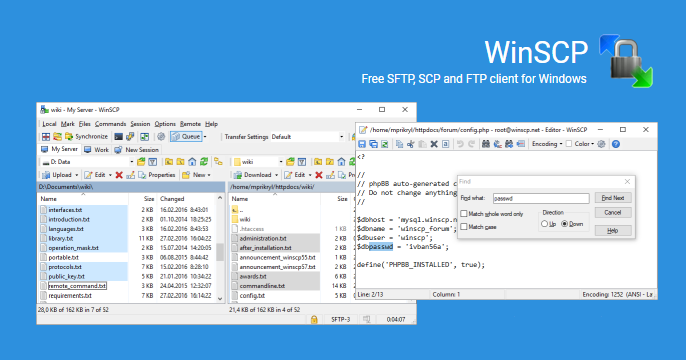The height and width of the screenshot is (360, 686).
Task: Click the Upload button
Action: pyautogui.click(x=57, y=175)
